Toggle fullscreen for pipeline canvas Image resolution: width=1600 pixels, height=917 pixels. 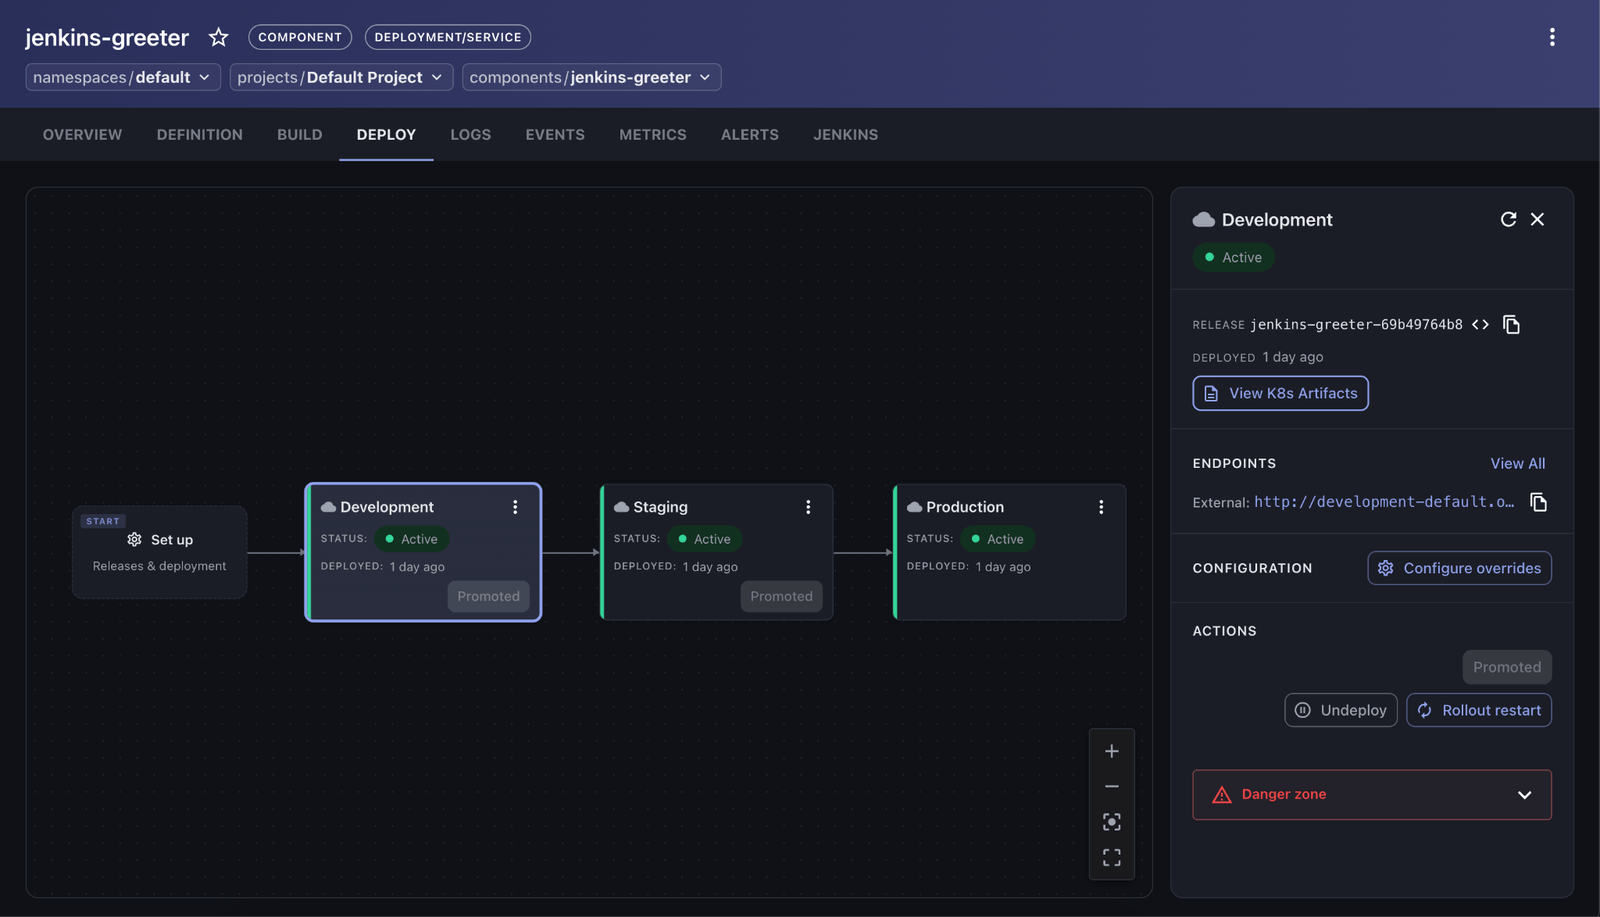(x=1111, y=858)
